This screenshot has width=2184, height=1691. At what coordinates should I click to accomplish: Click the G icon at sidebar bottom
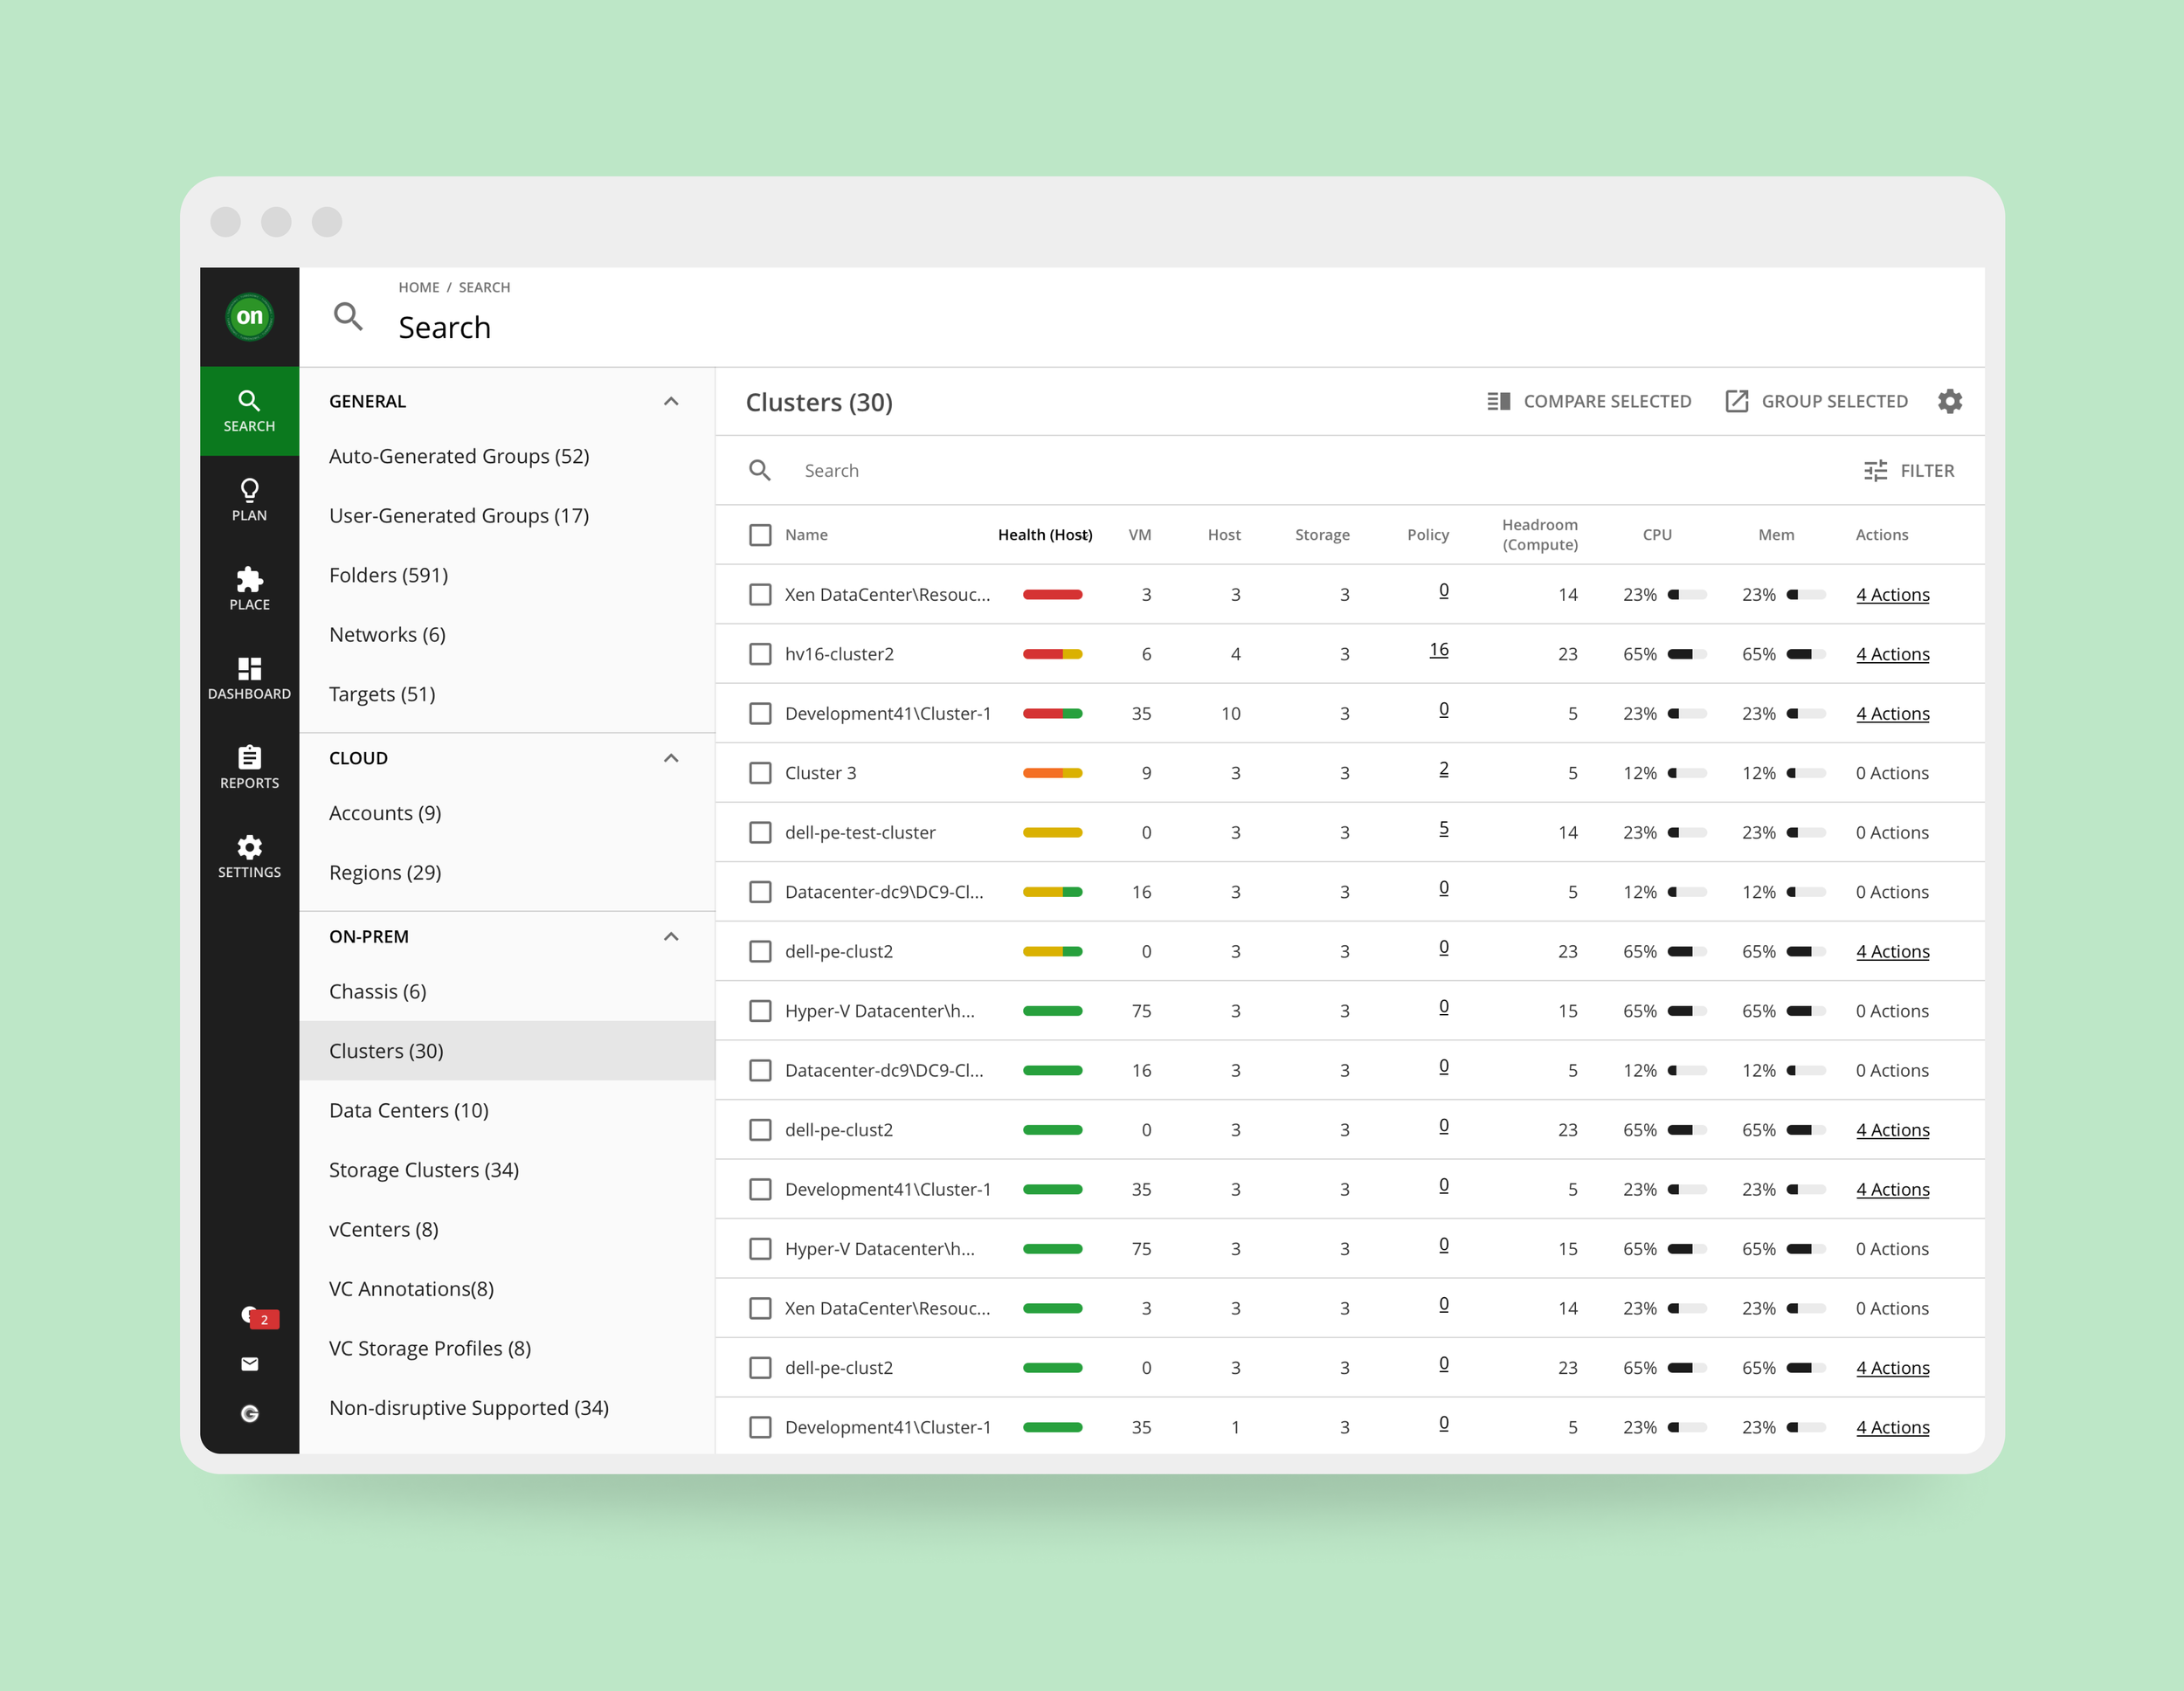(249, 1413)
